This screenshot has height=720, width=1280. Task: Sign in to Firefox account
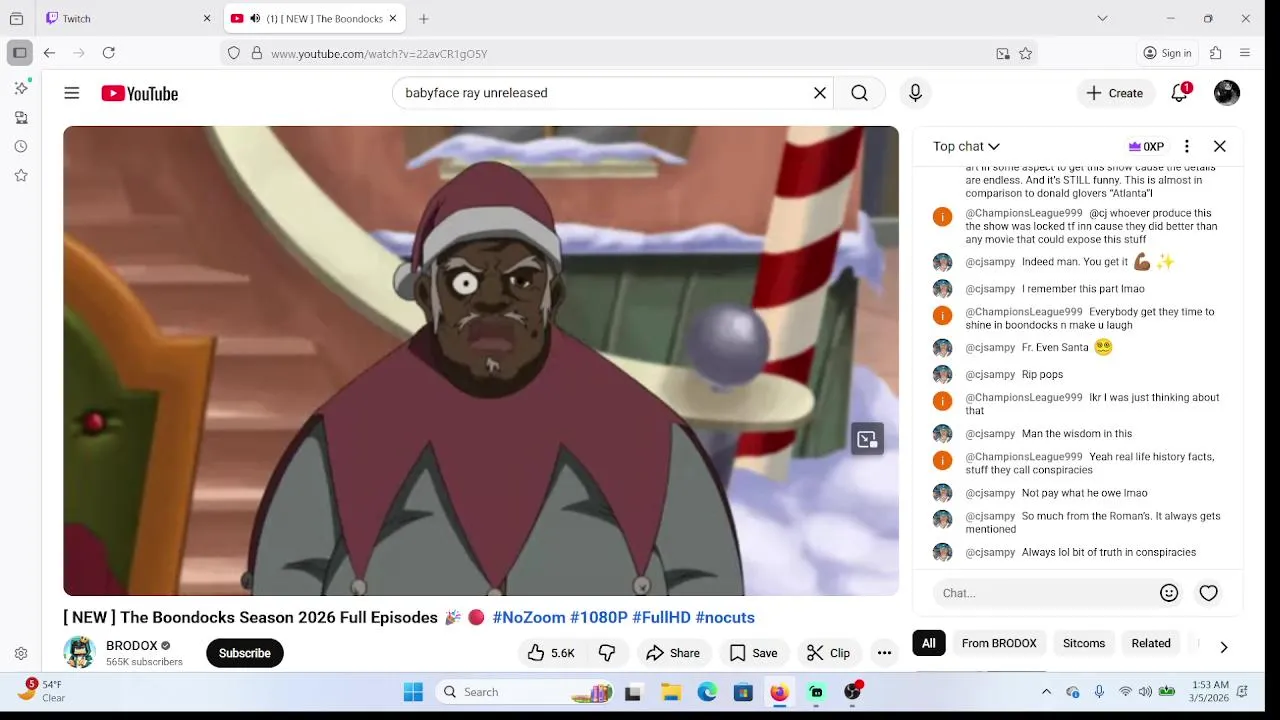point(1167,53)
